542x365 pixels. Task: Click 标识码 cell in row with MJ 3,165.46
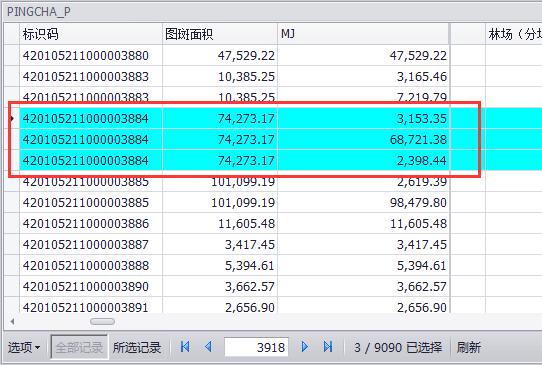coord(91,77)
